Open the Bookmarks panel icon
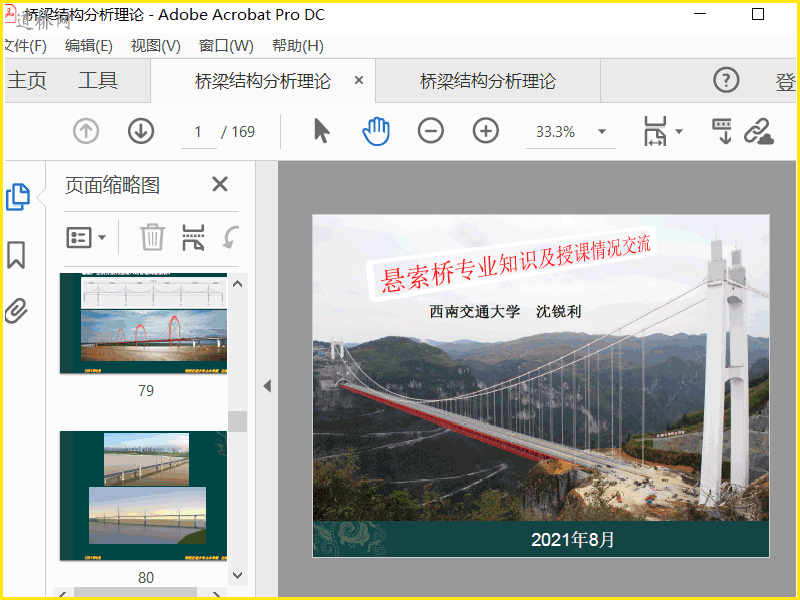Viewport: 800px width, 600px height. (16, 255)
